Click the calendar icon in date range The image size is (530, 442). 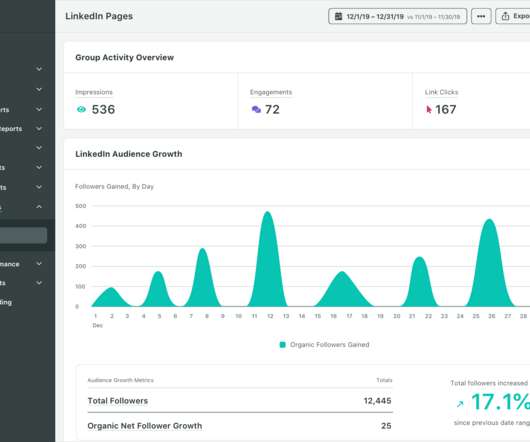coord(338,16)
